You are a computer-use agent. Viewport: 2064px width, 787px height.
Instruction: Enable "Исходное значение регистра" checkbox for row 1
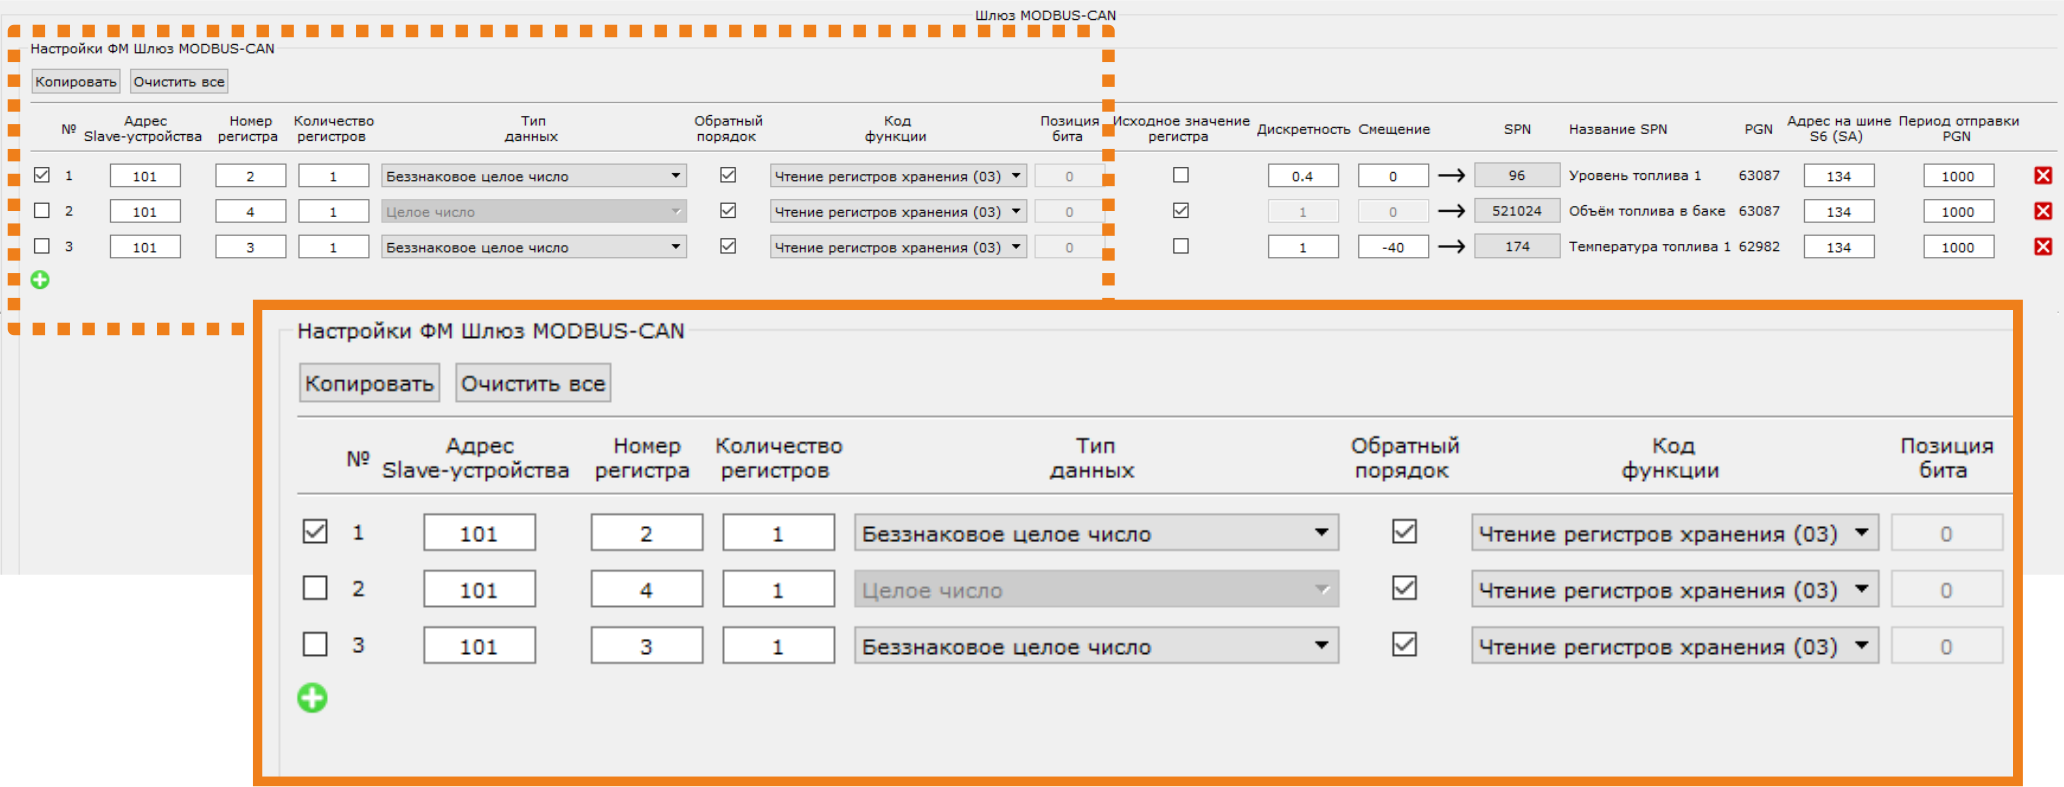[x=1181, y=175]
